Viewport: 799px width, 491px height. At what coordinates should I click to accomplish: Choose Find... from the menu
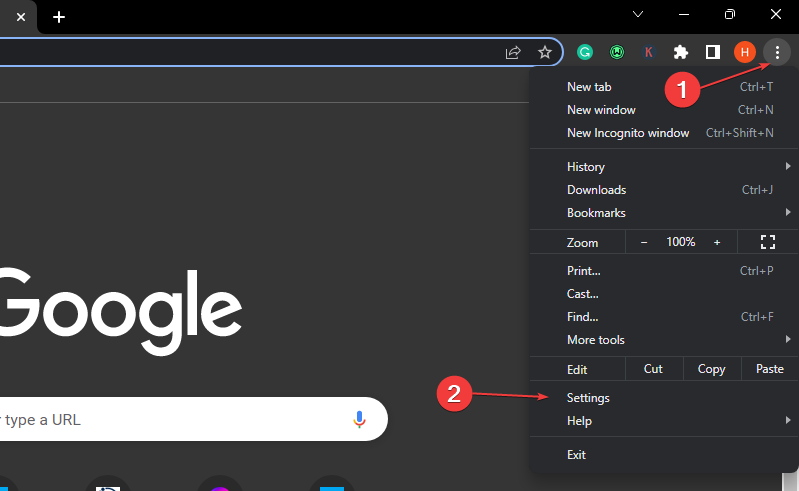click(664, 316)
